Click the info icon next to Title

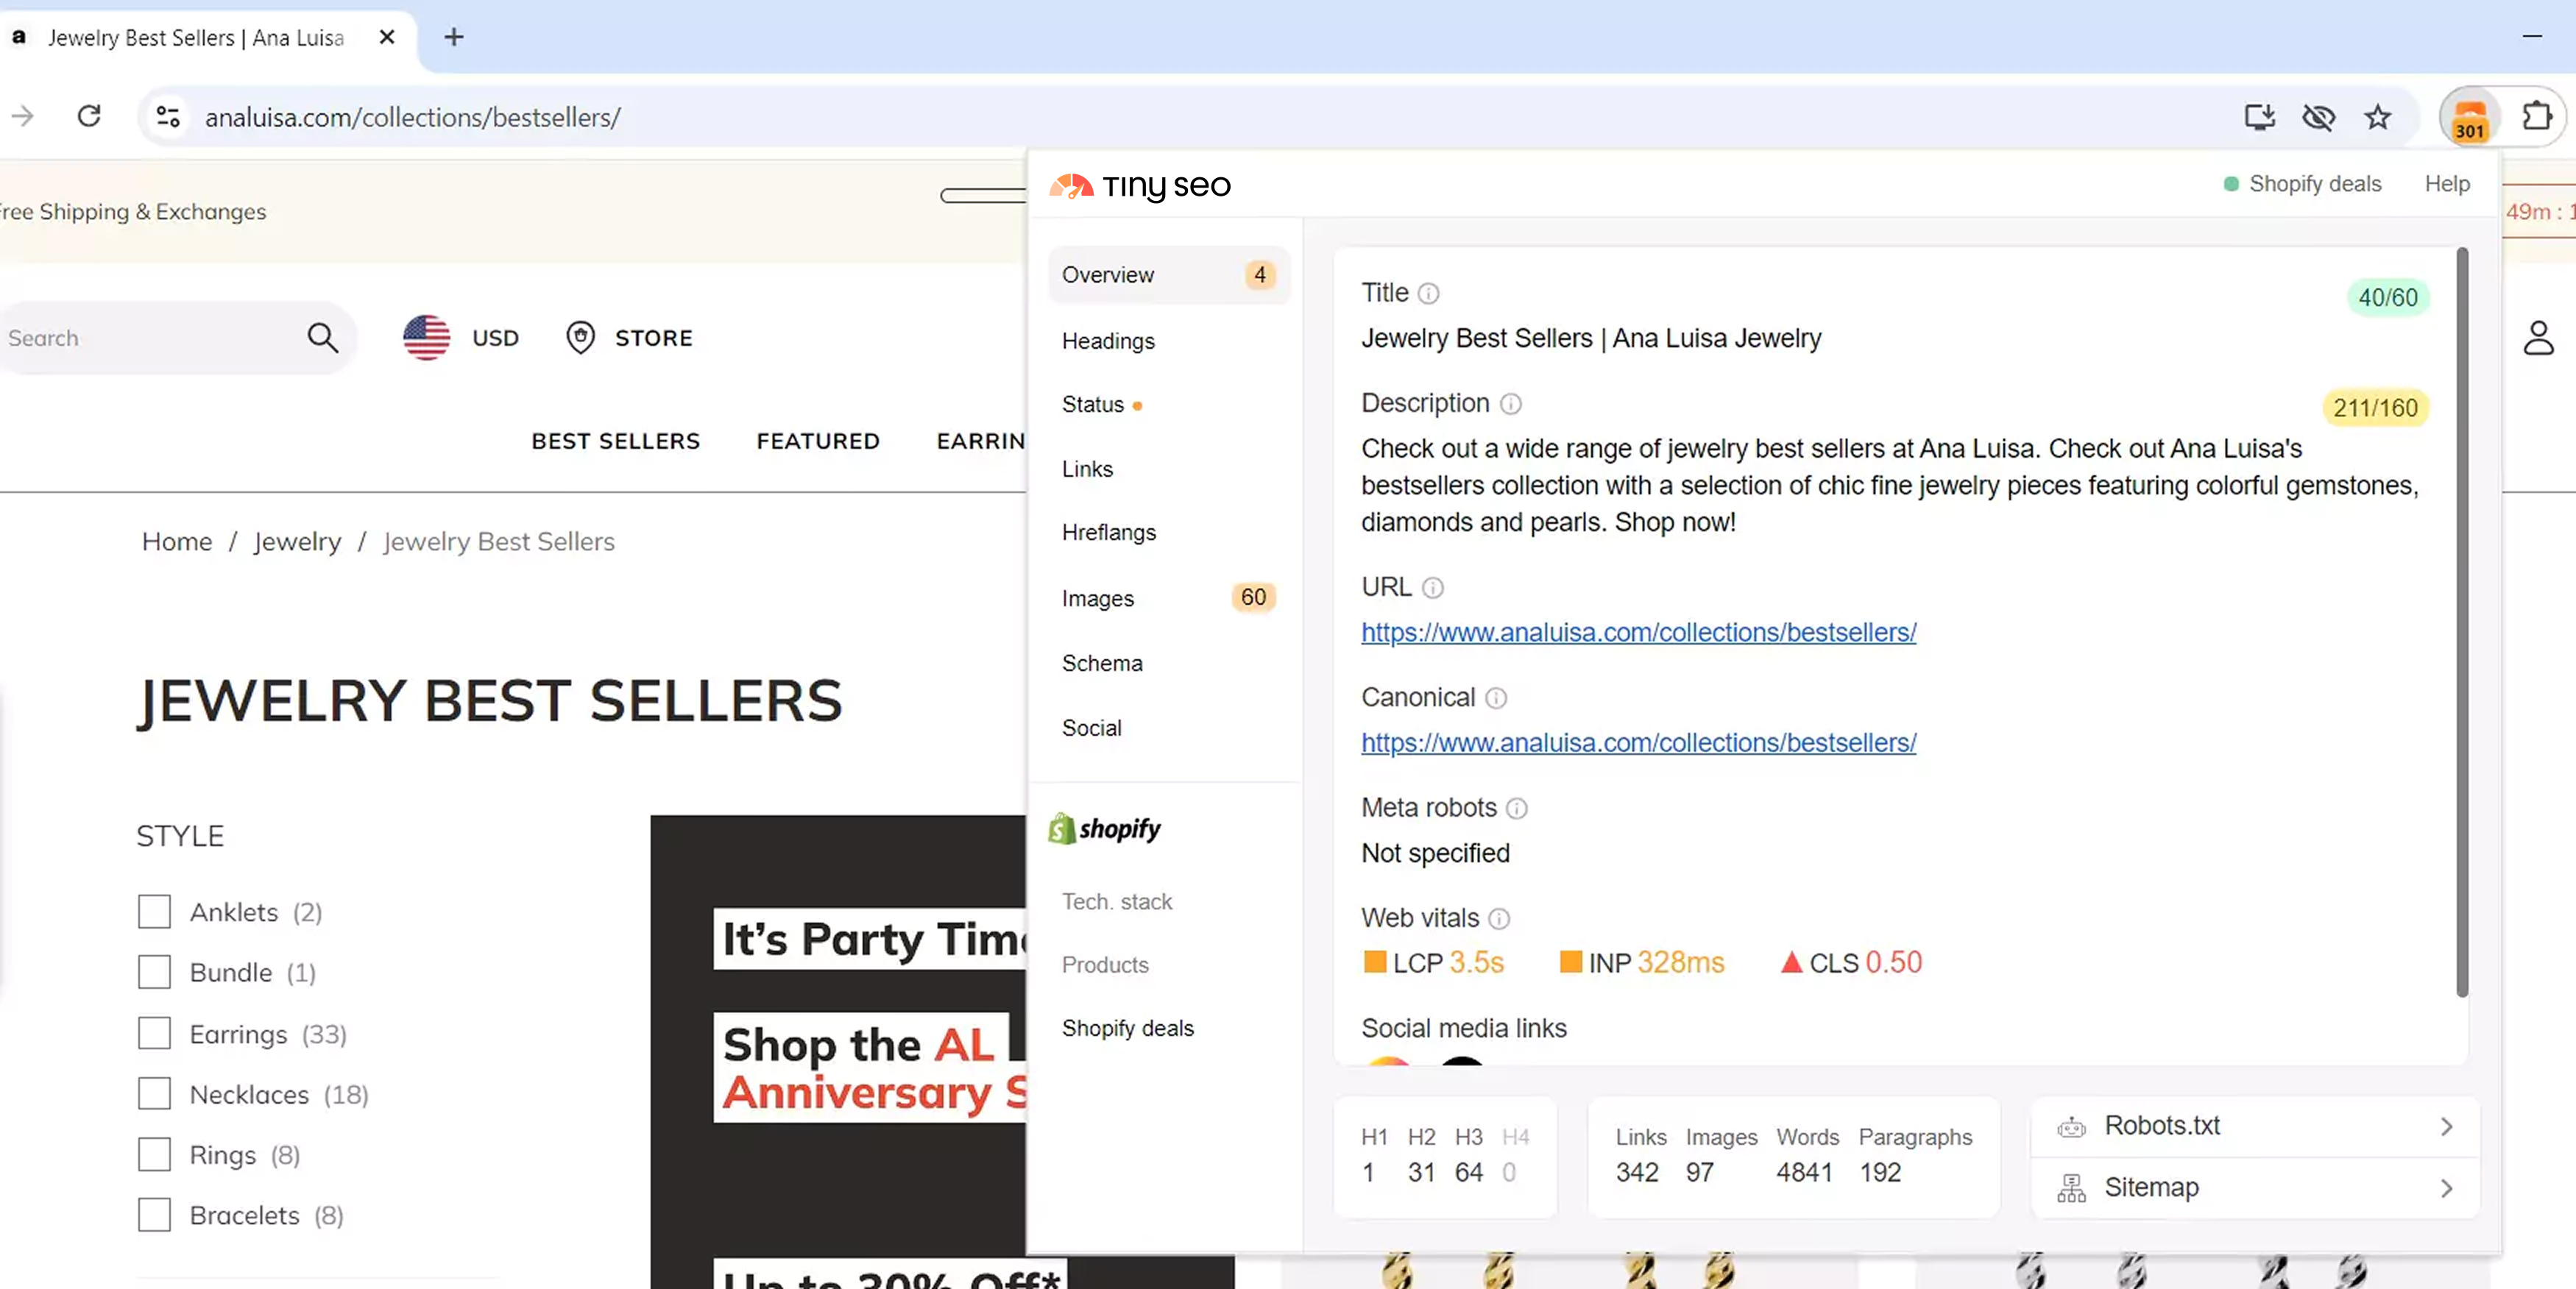click(1429, 293)
